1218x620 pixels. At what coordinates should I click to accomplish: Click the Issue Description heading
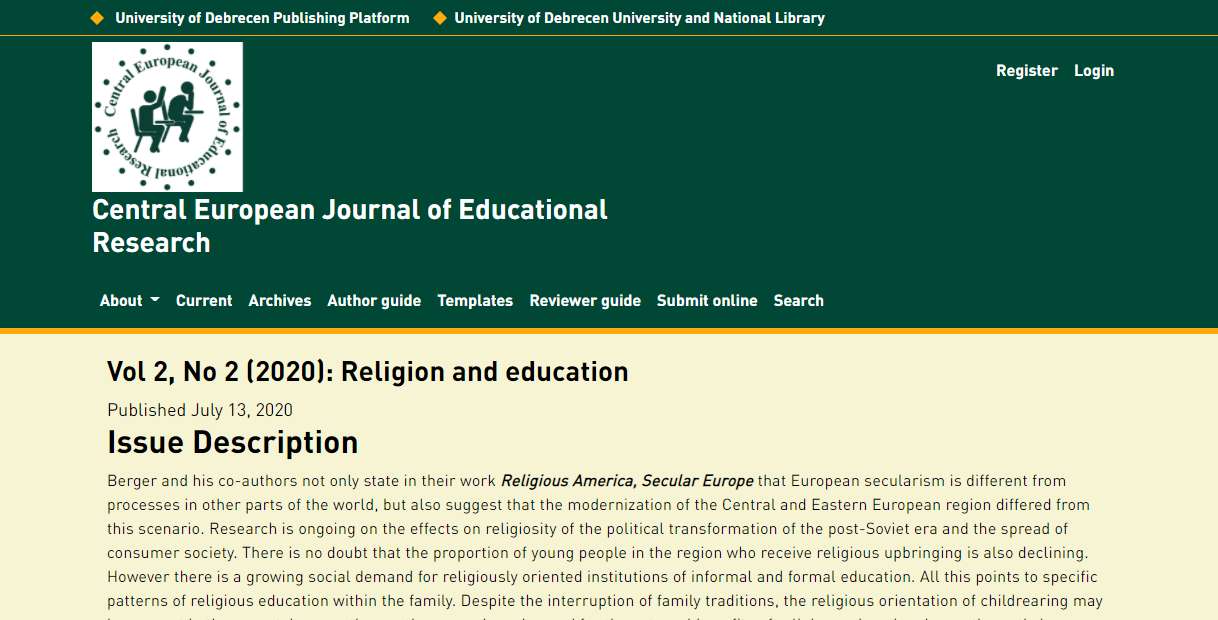tap(232, 442)
